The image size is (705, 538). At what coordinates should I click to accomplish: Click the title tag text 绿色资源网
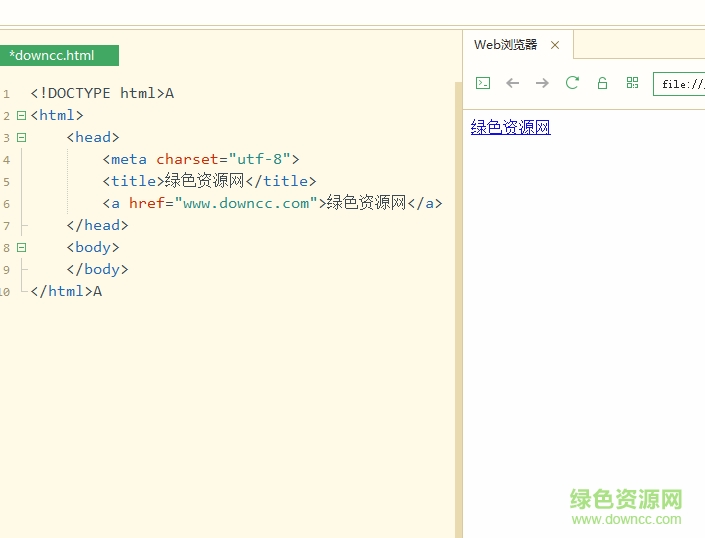click(x=204, y=181)
